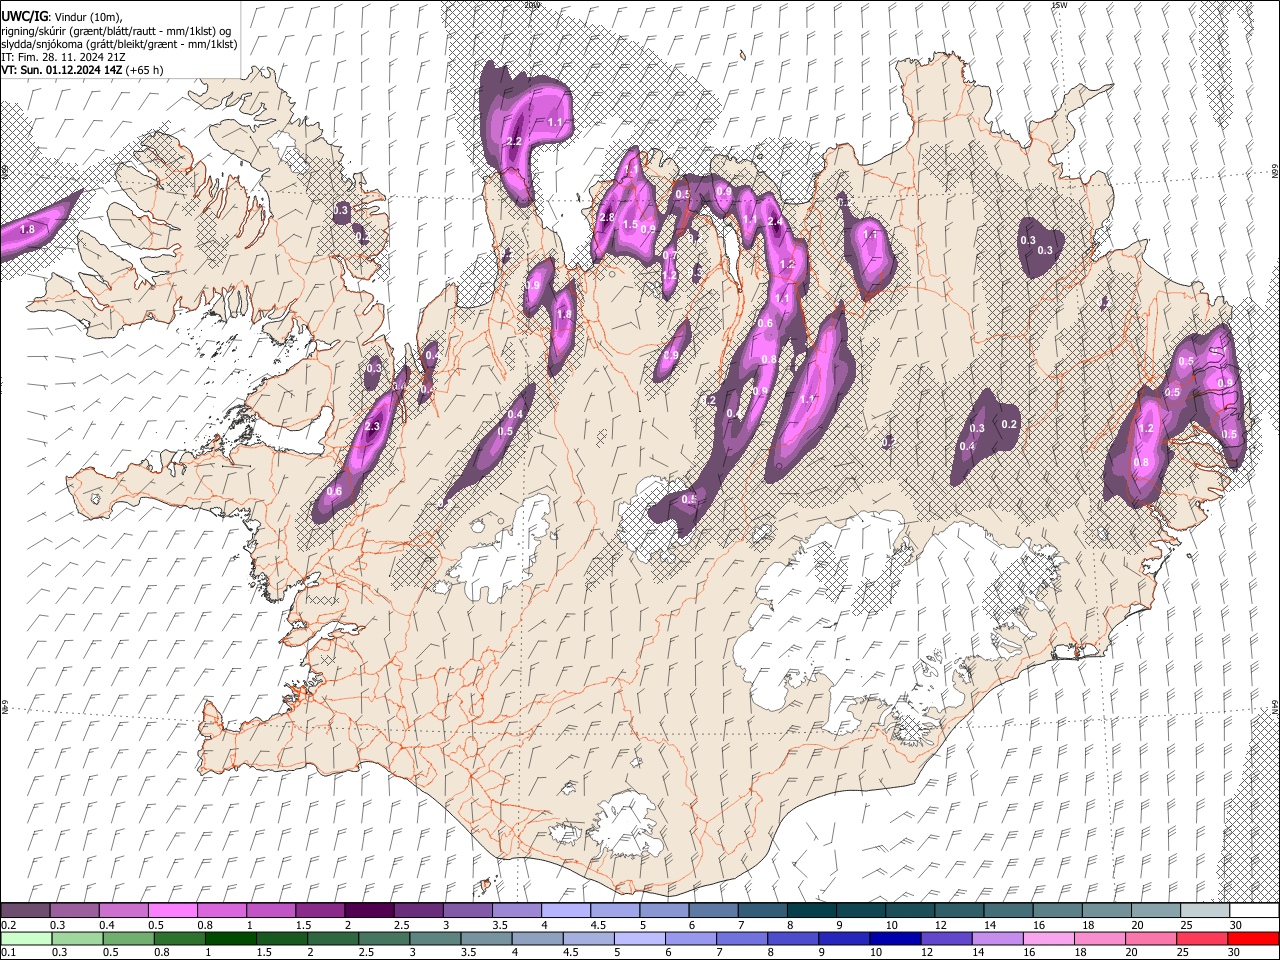Click the "1.8" value over the sea at far left
The image size is (1280, 960).
click(x=28, y=229)
